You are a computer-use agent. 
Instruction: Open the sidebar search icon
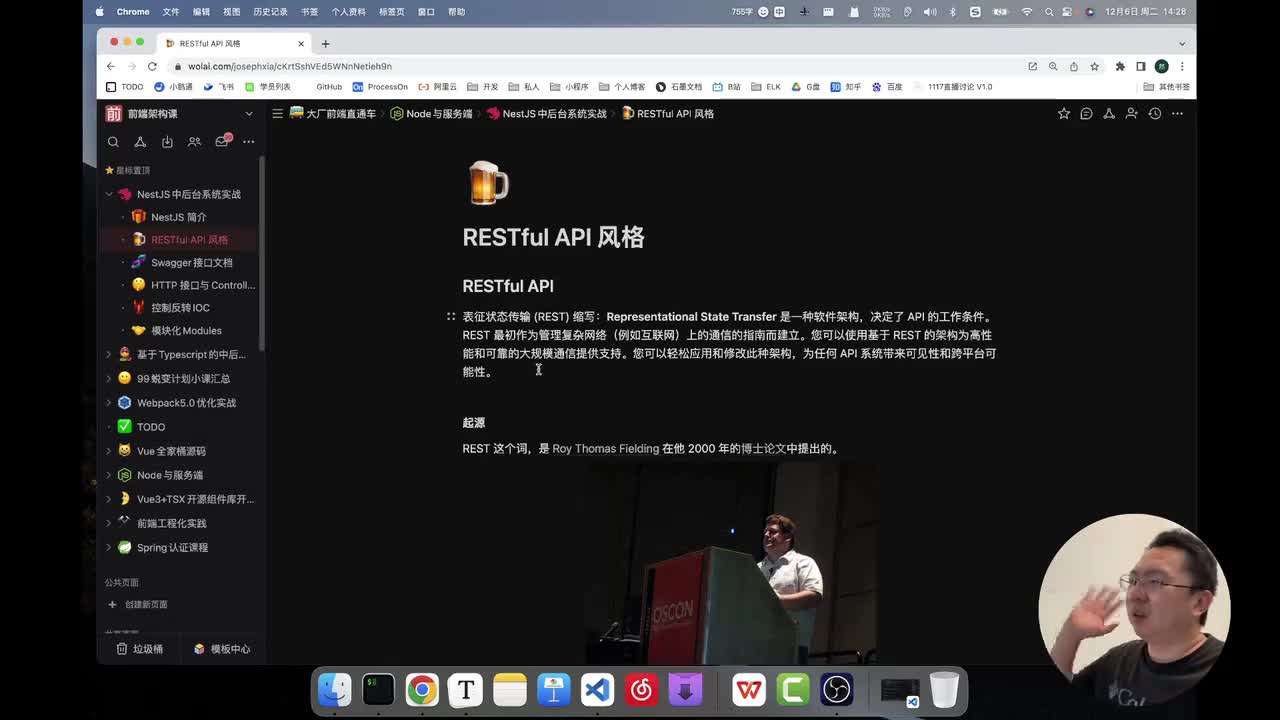coord(113,142)
